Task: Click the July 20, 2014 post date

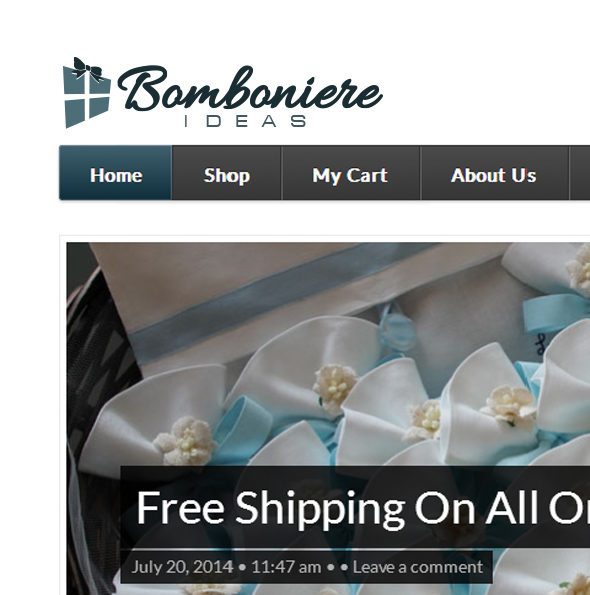Action: [182, 567]
